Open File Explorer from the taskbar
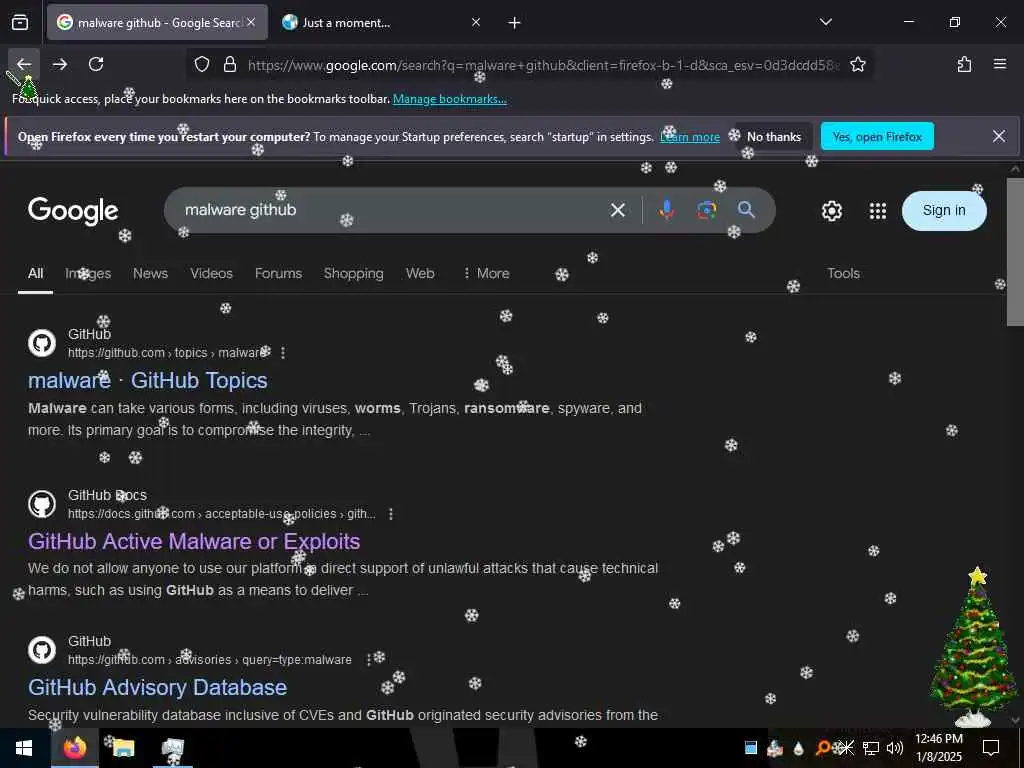Image resolution: width=1024 pixels, height=768 pixels. point(123,748)
